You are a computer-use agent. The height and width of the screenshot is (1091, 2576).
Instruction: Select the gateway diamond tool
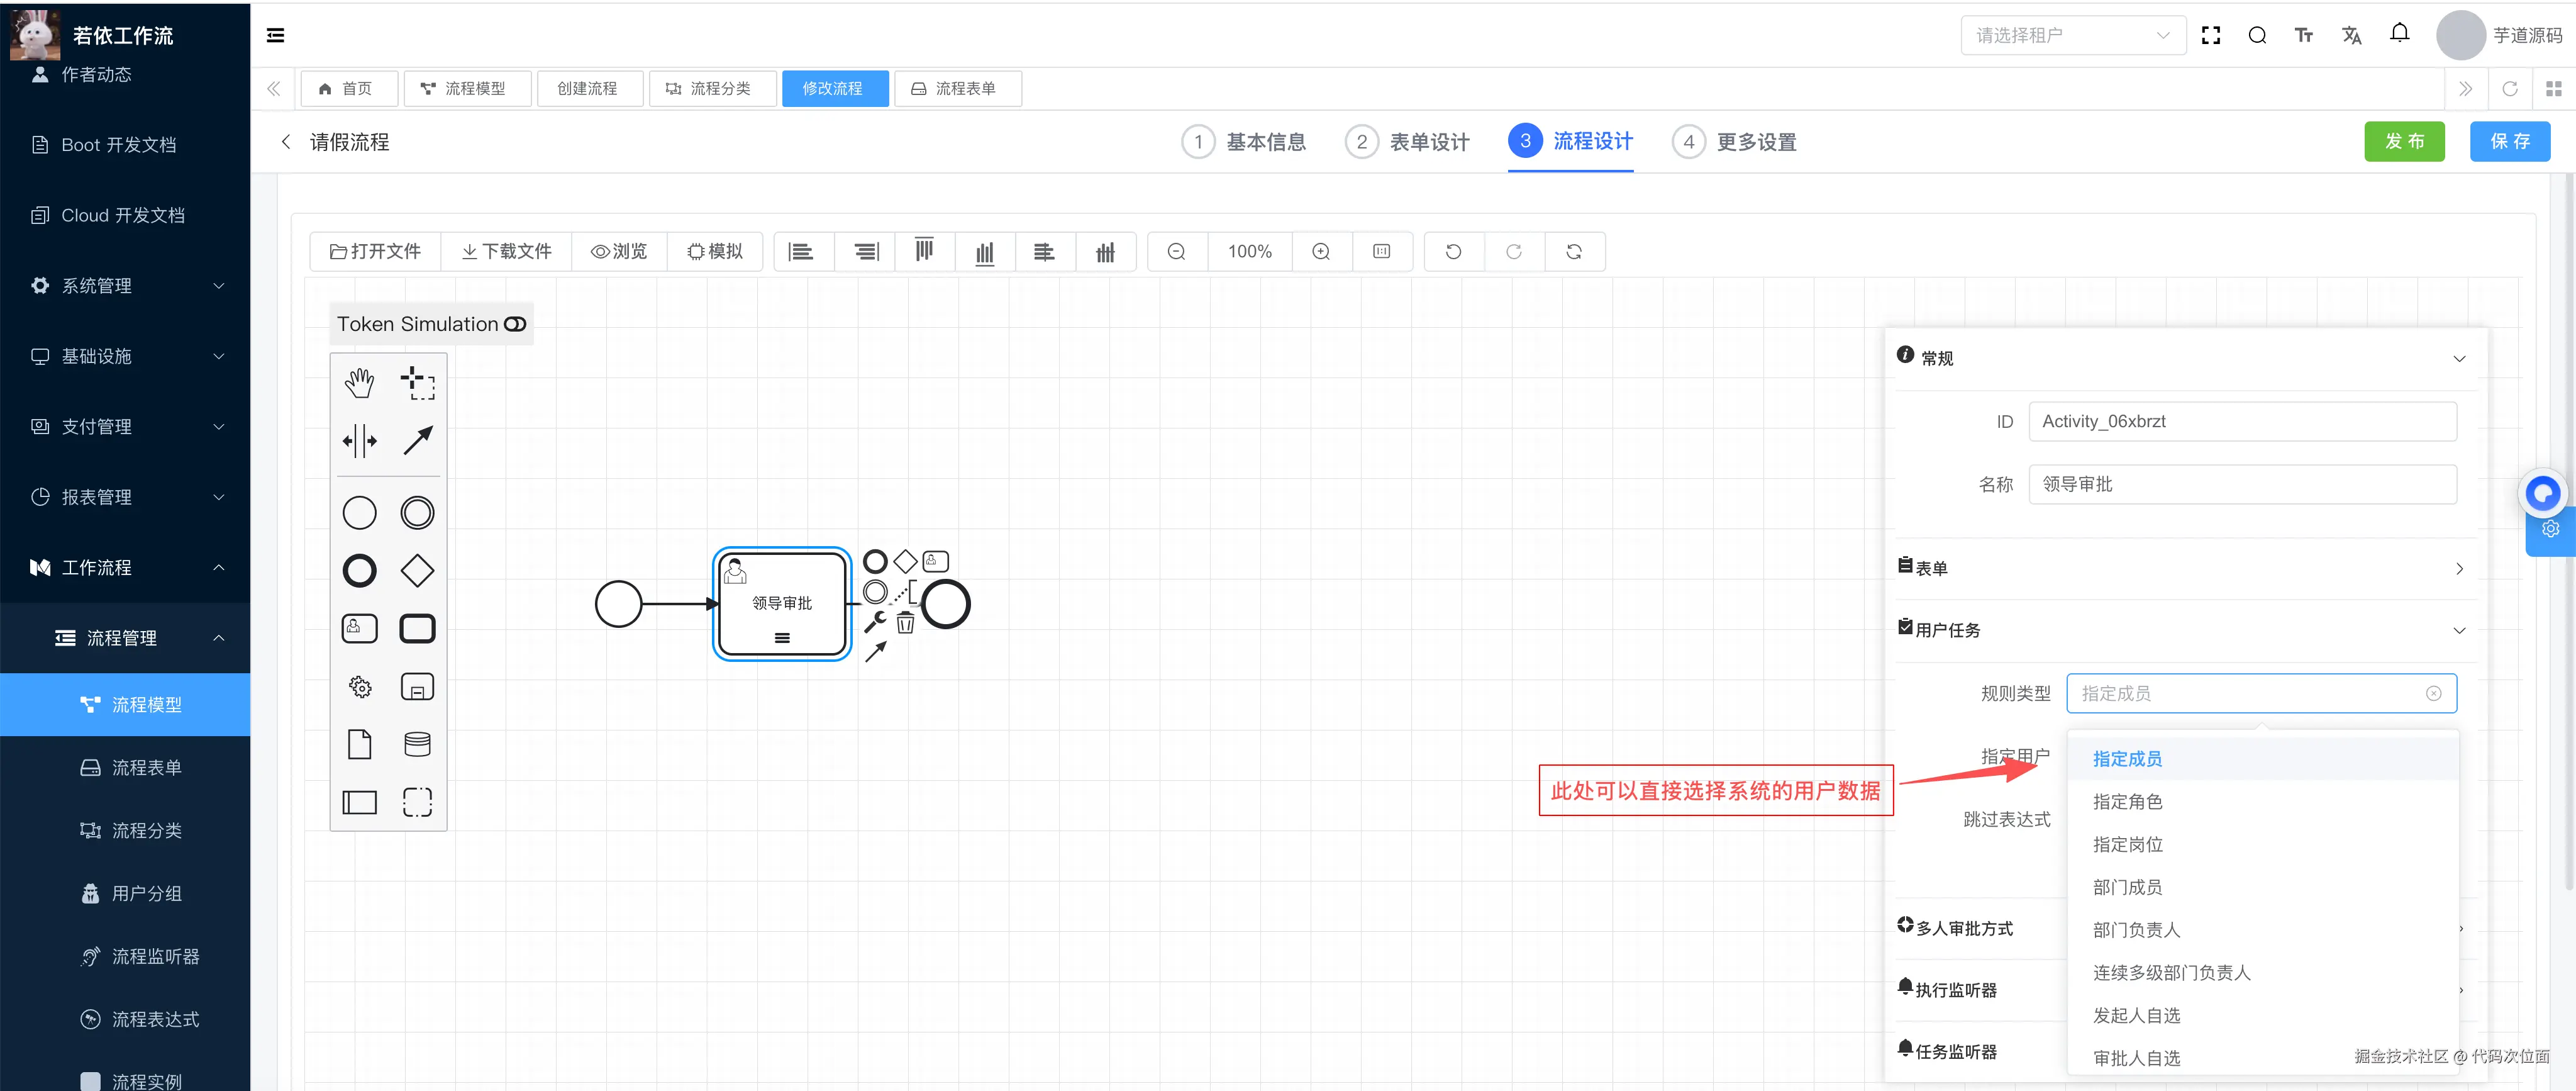(x=417, y=570)
